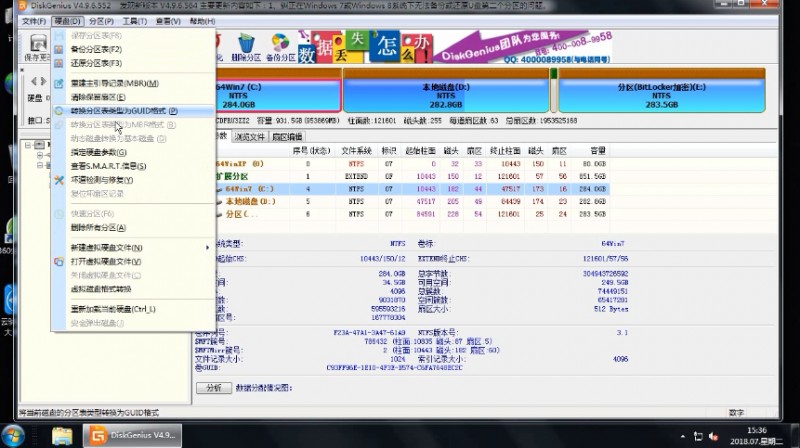Go to previous disk with left arrow
Viewport: 800px width, 448px height.
34,81
